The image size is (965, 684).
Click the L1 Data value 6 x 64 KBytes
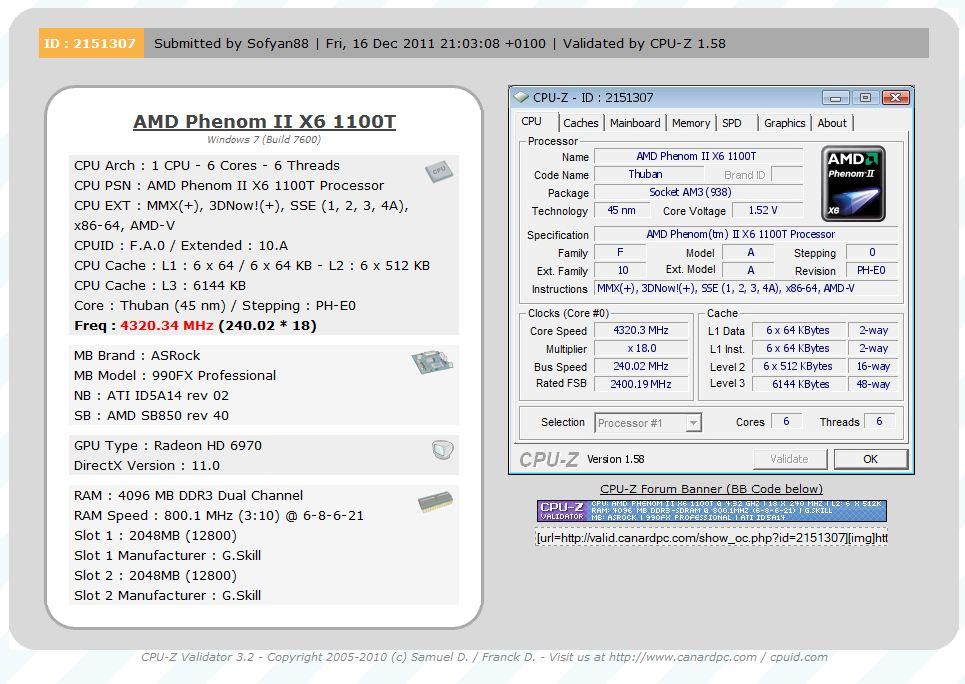click(797, 330)
